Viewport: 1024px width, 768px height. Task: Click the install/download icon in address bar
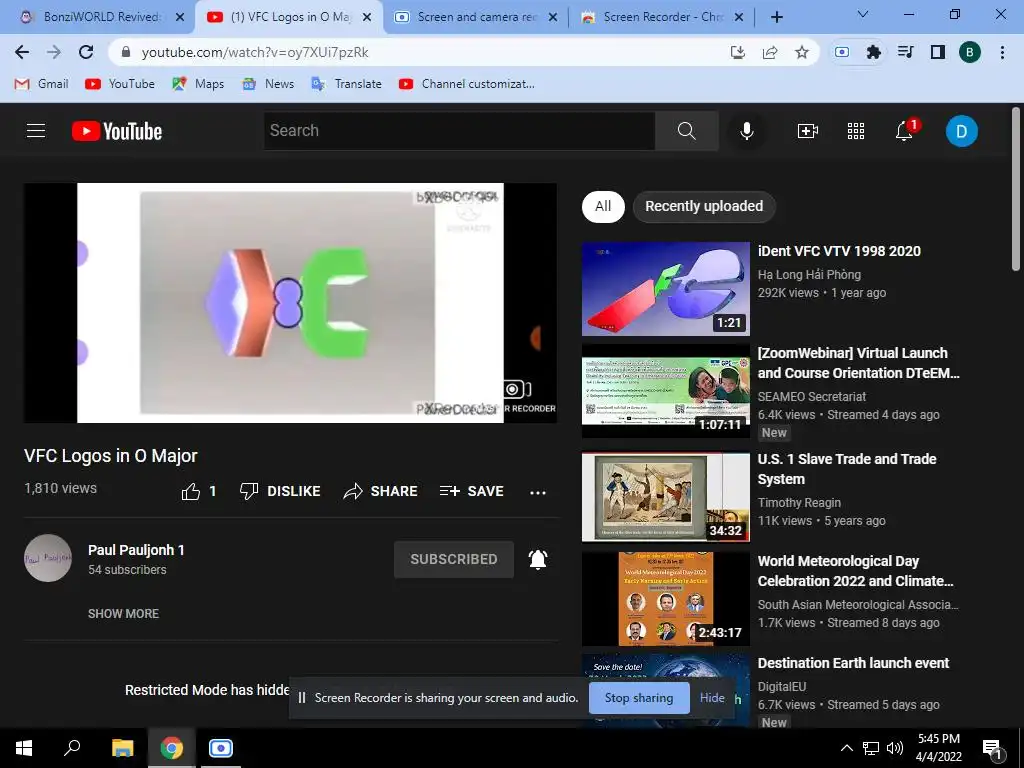pyautogui.click(x=738, y=52)
